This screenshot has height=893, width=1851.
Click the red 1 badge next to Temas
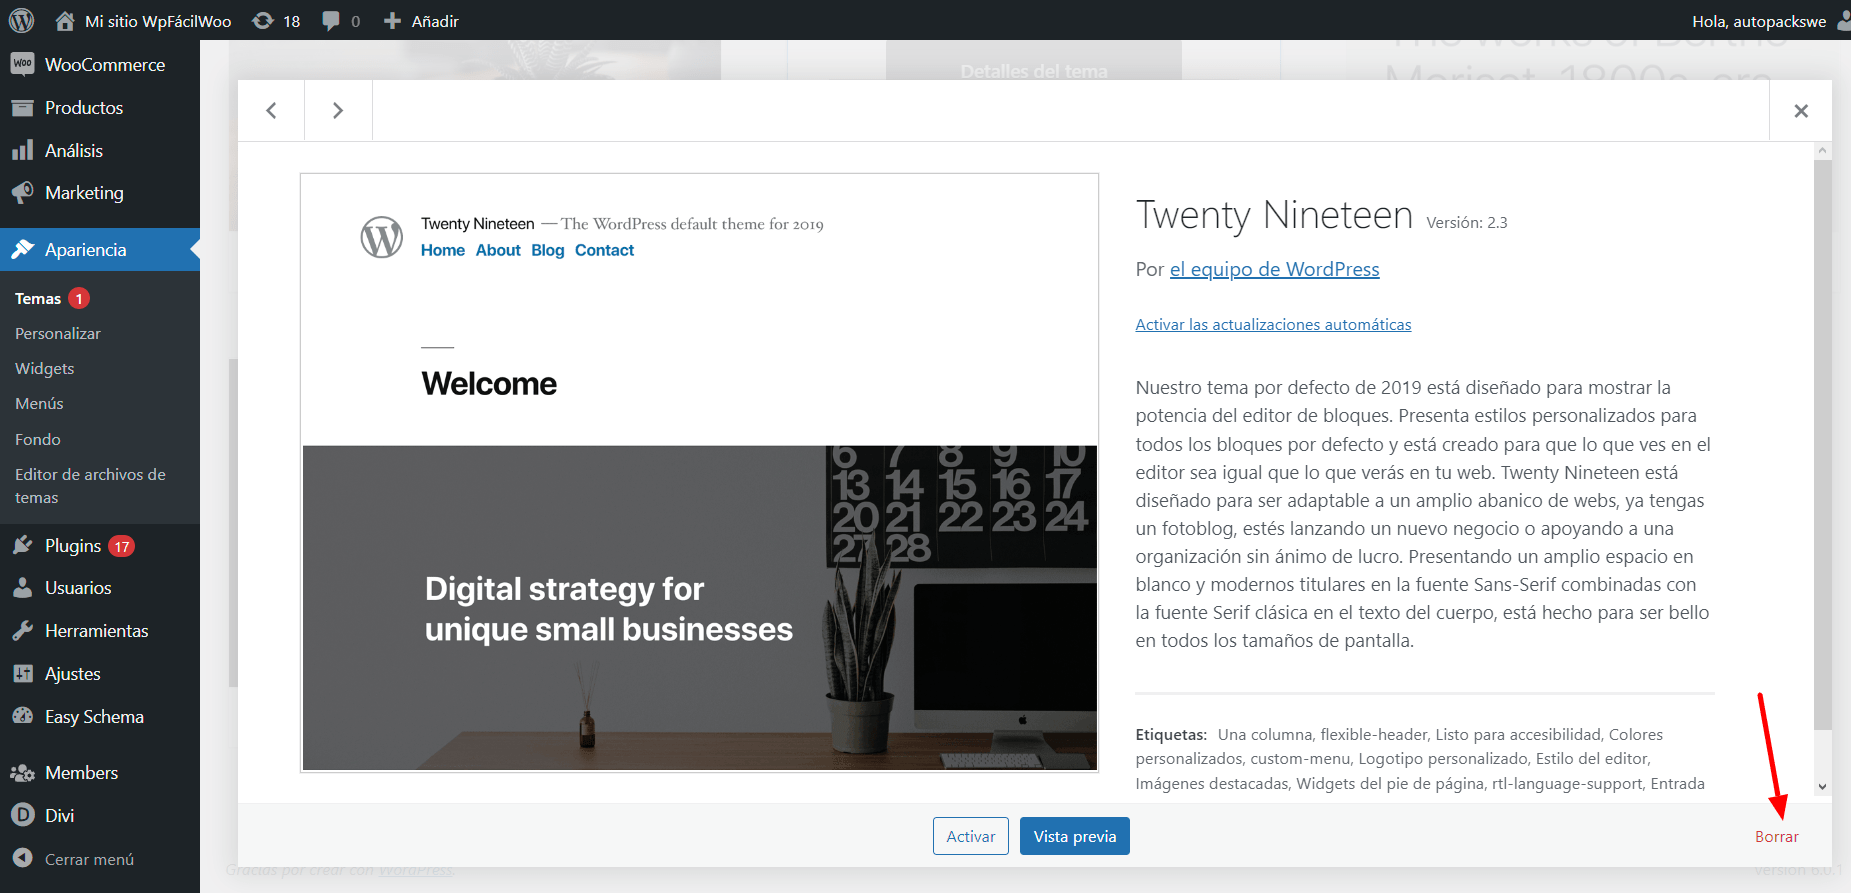click(x=79, y=298)
